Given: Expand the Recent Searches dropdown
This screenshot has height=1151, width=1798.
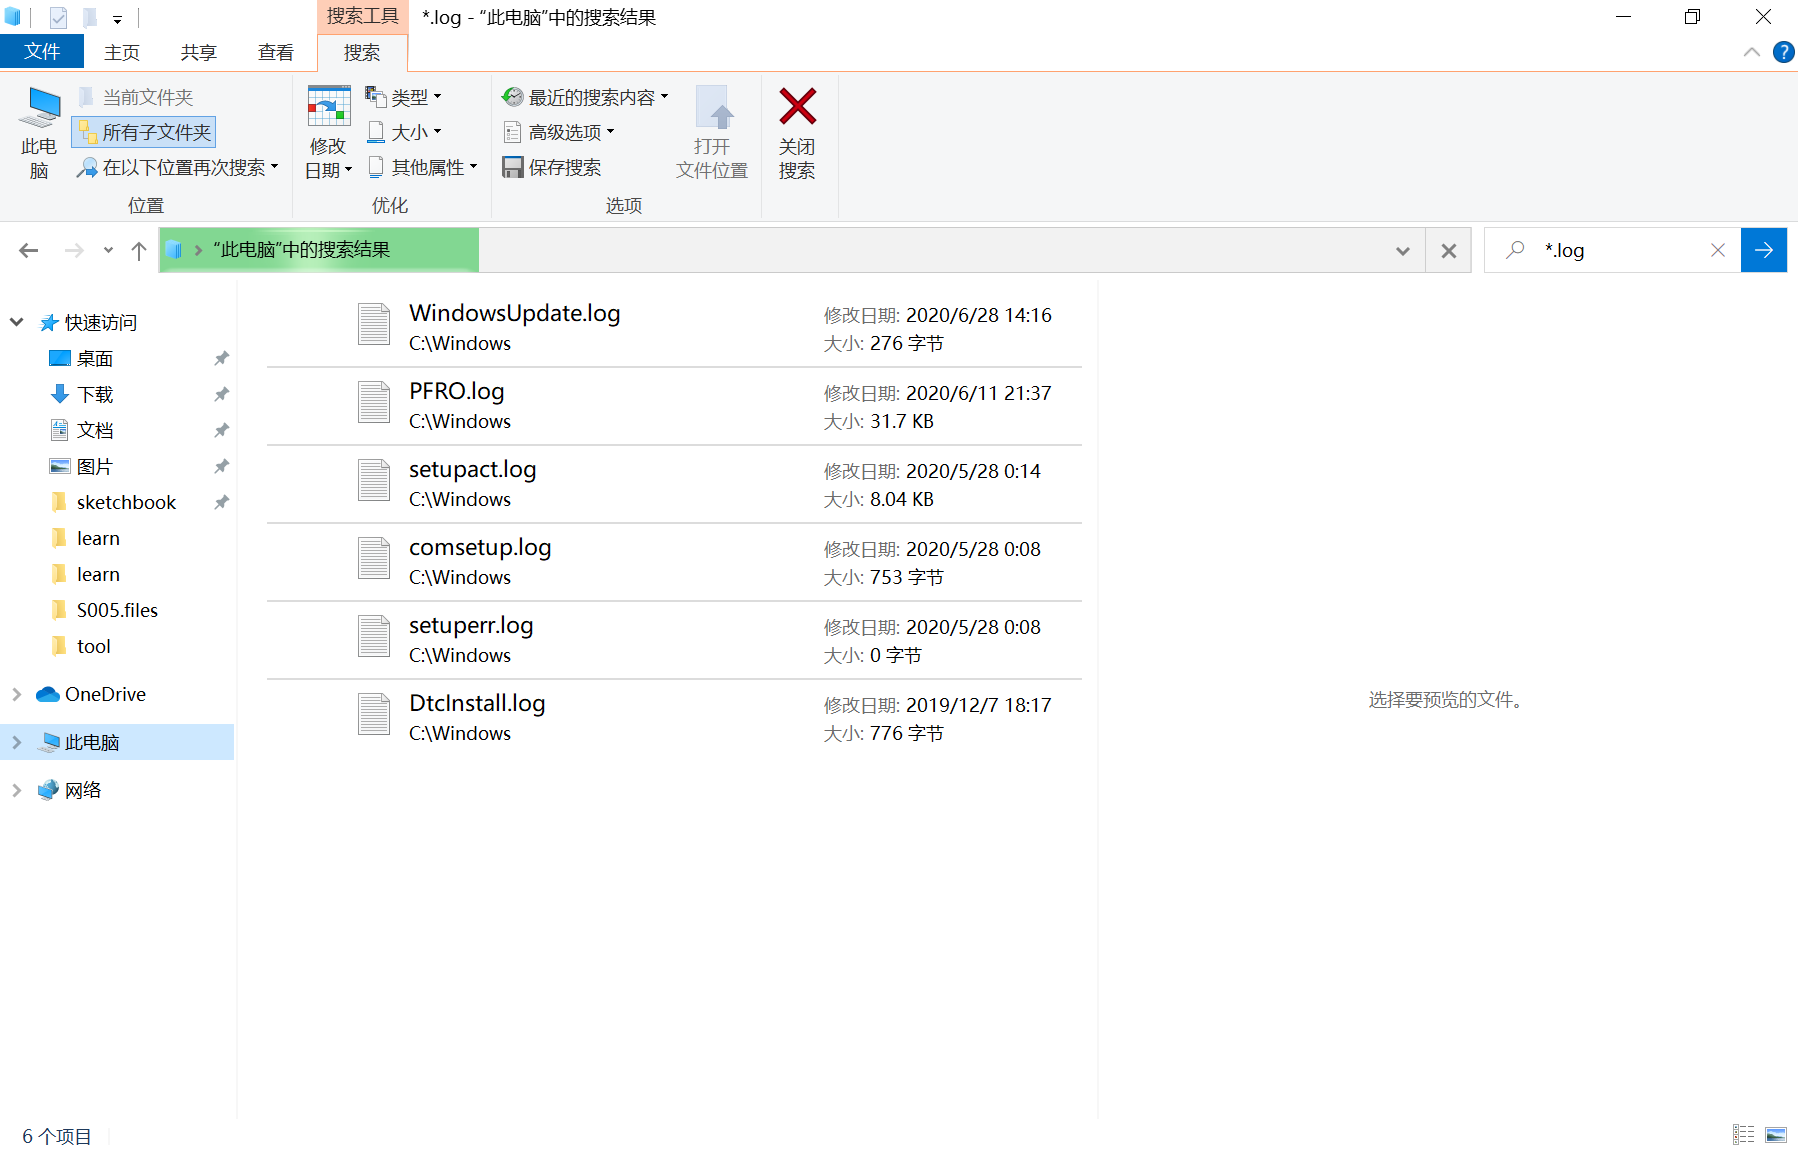Looking at the screenshot, I should [x=585, y=97].
